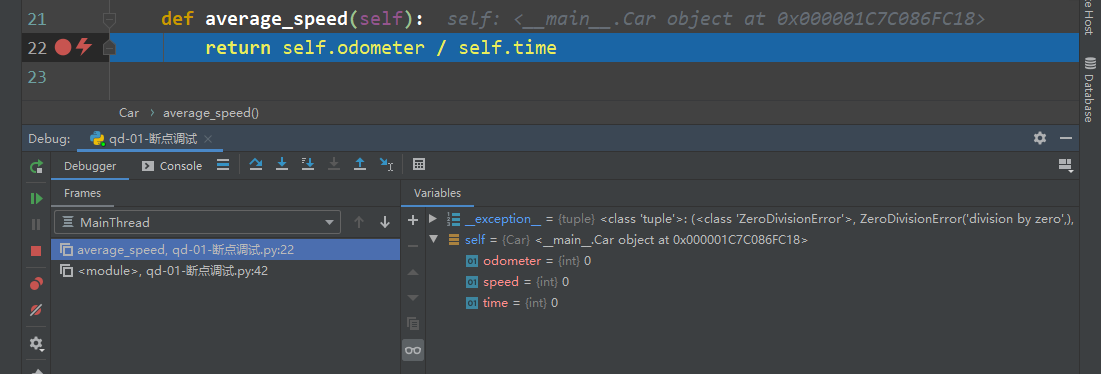The image size is (1101, 374).
Task: Click the Force Step Into icon
Action: tap(334, 164)
